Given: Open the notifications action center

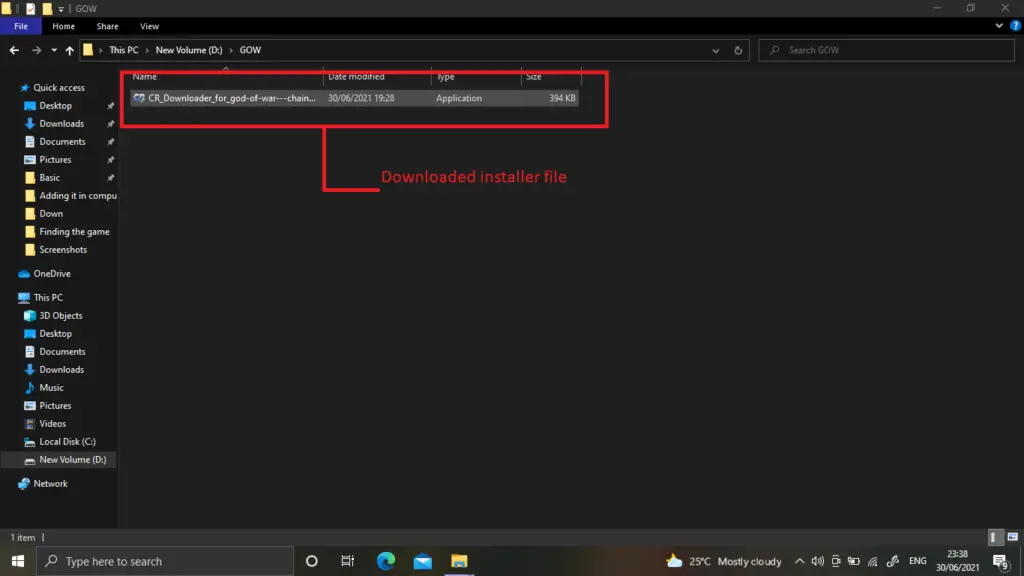Looking at the screenshot, I should coord(1000,561).
